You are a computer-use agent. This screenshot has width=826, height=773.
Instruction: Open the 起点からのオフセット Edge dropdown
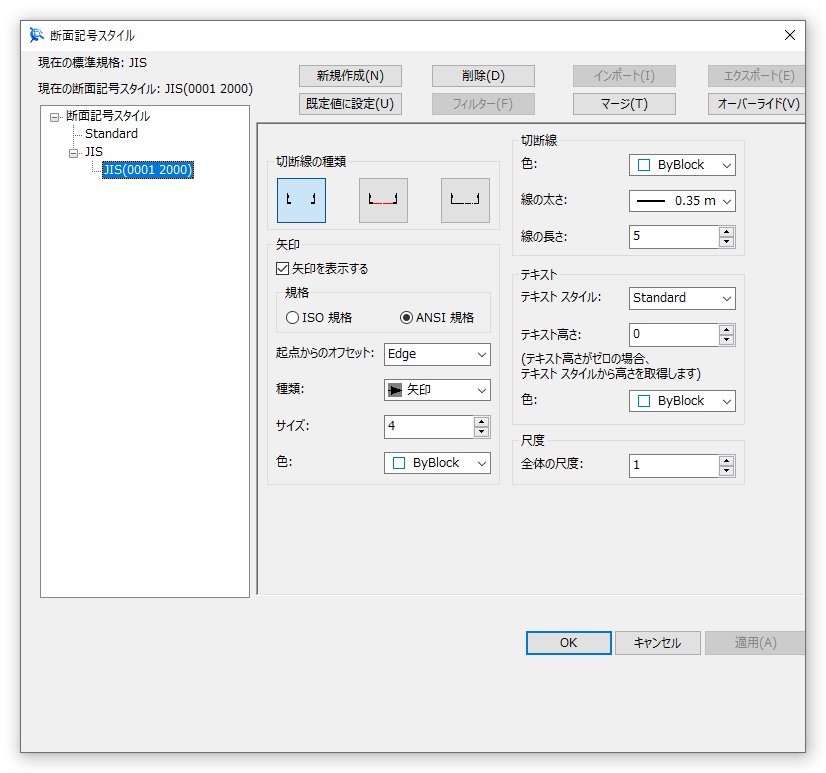pos(437,354)
